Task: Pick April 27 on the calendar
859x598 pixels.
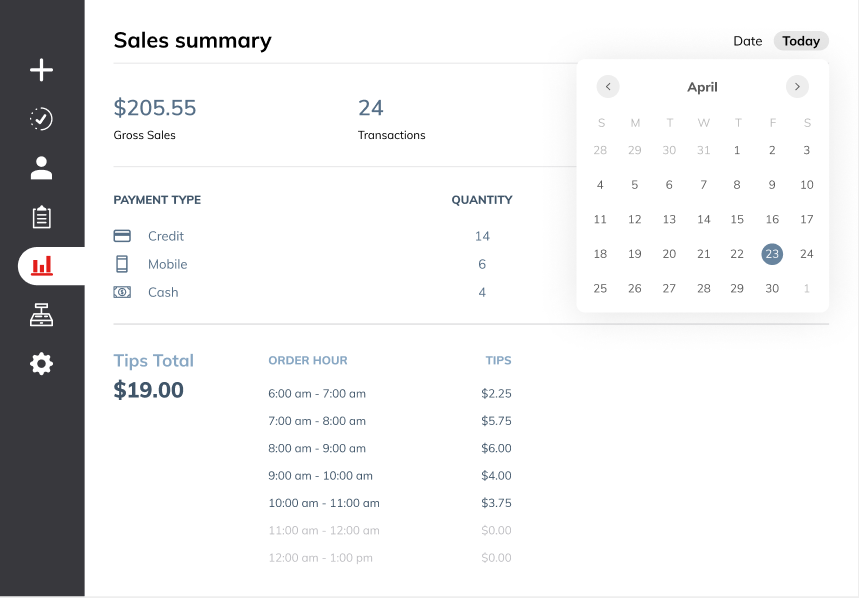Action: pyautogui.click(x=669, y=288)
